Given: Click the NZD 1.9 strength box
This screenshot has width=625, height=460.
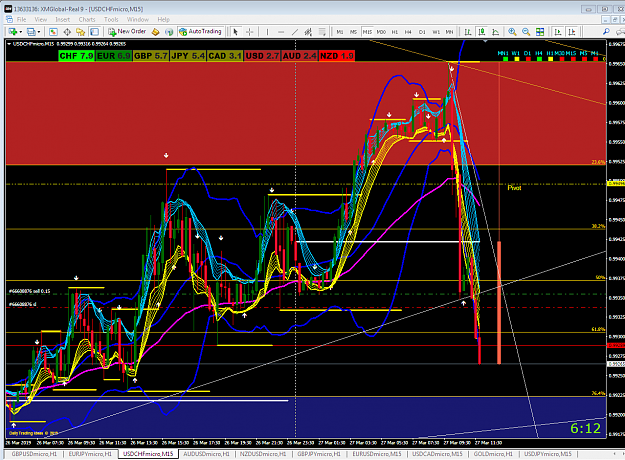Looking at the screenshot, I should [337, 56].
